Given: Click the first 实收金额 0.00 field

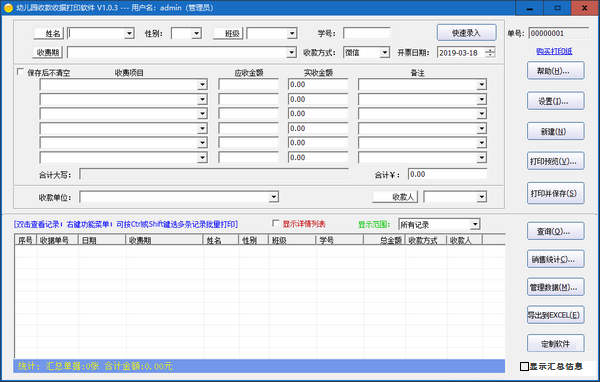Looking at the screenshot, I should tap(318, 85).
